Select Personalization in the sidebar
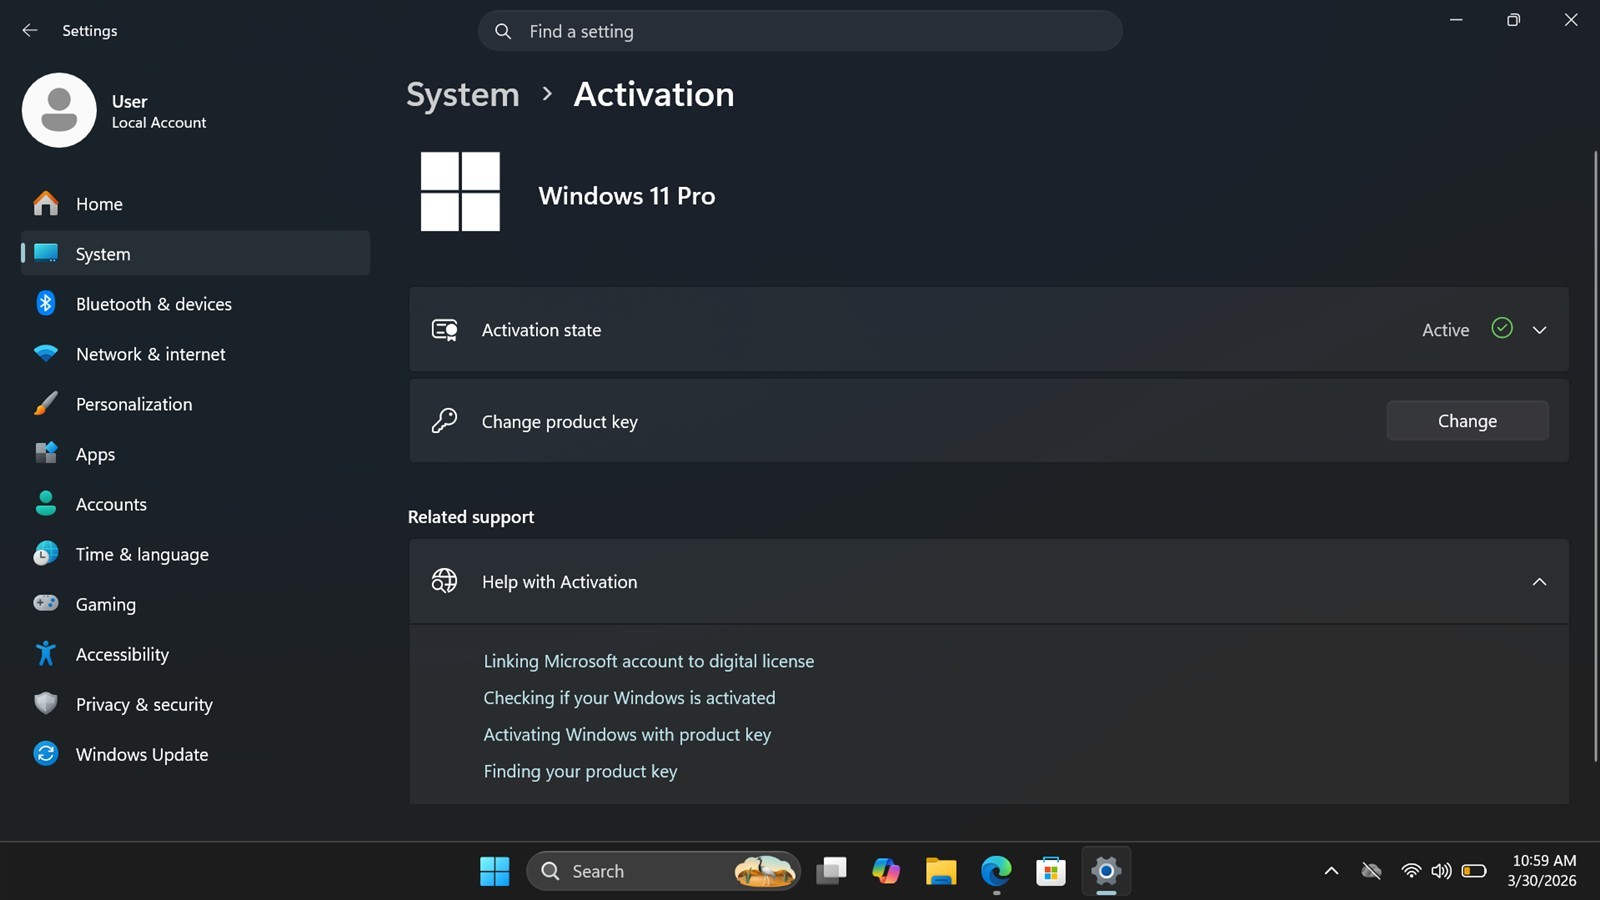This screenshot has width=1600, height=900. pyautogui.click(x=195, y=404)
